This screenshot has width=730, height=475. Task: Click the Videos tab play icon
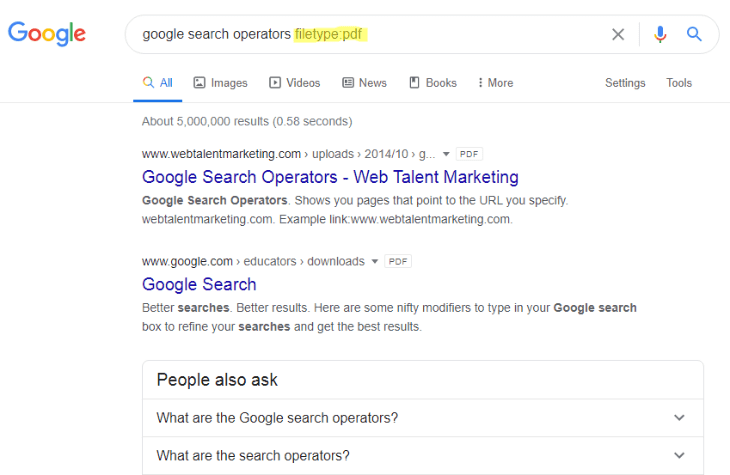coord(274,83)
